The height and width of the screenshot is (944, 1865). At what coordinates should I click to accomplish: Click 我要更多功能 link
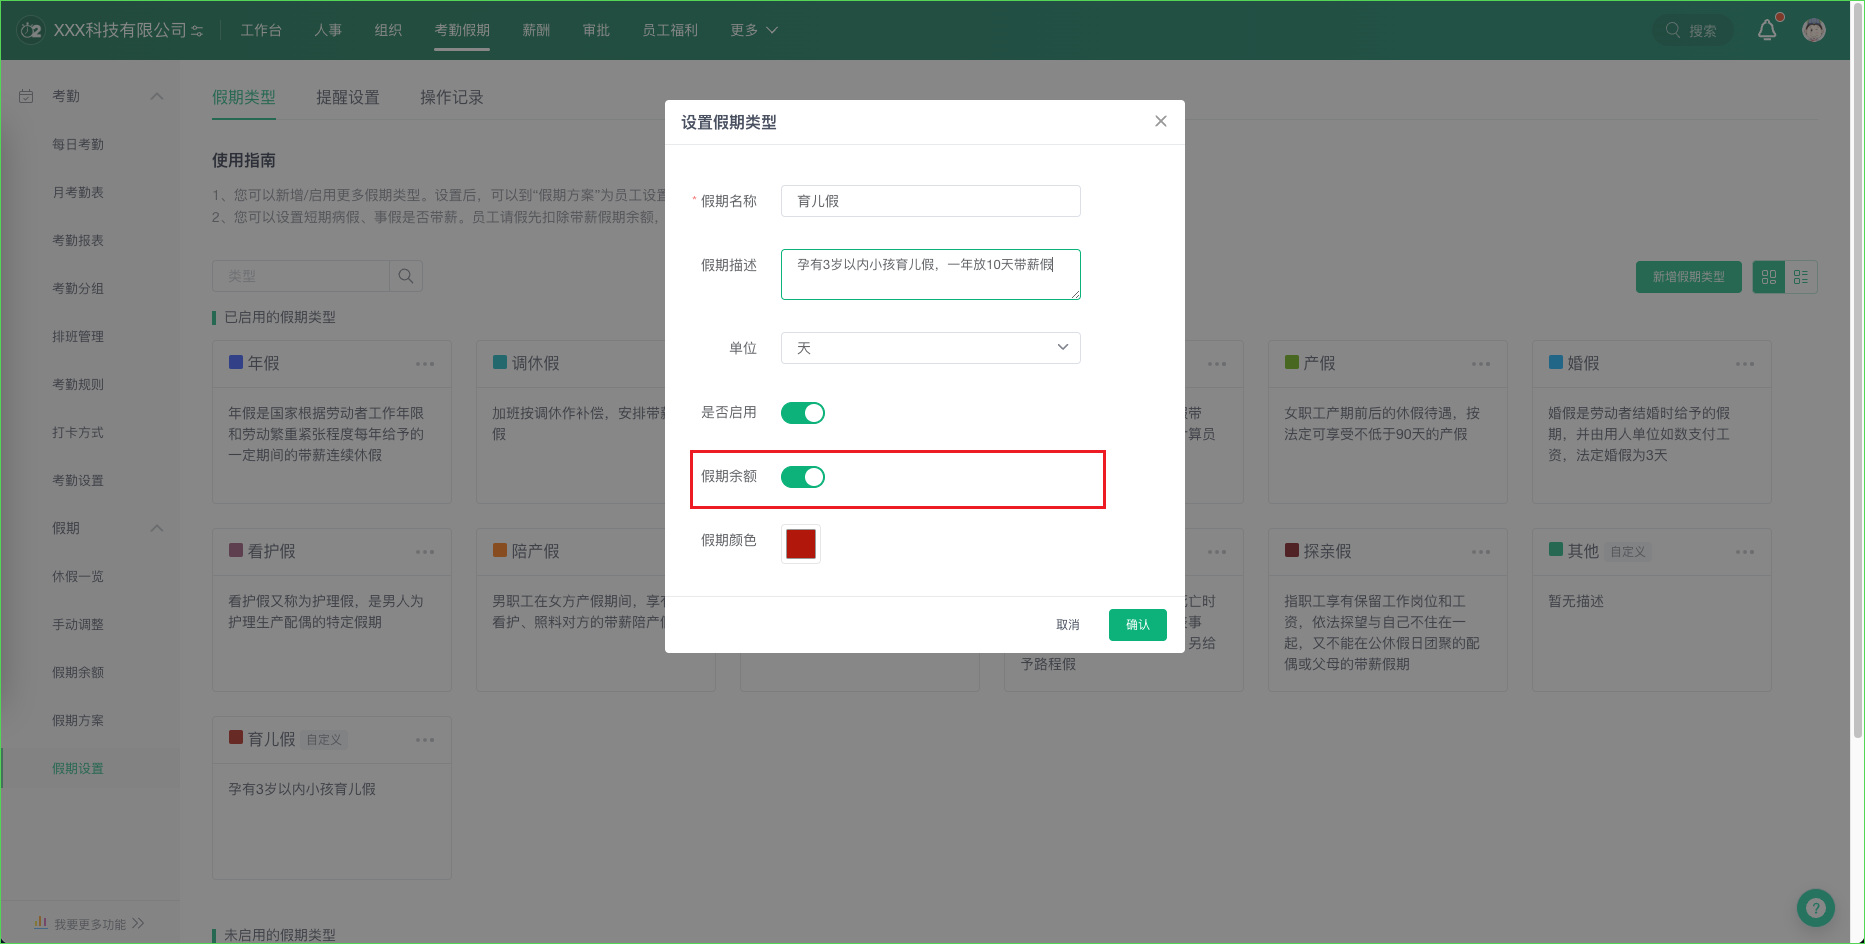pos(90,924)
